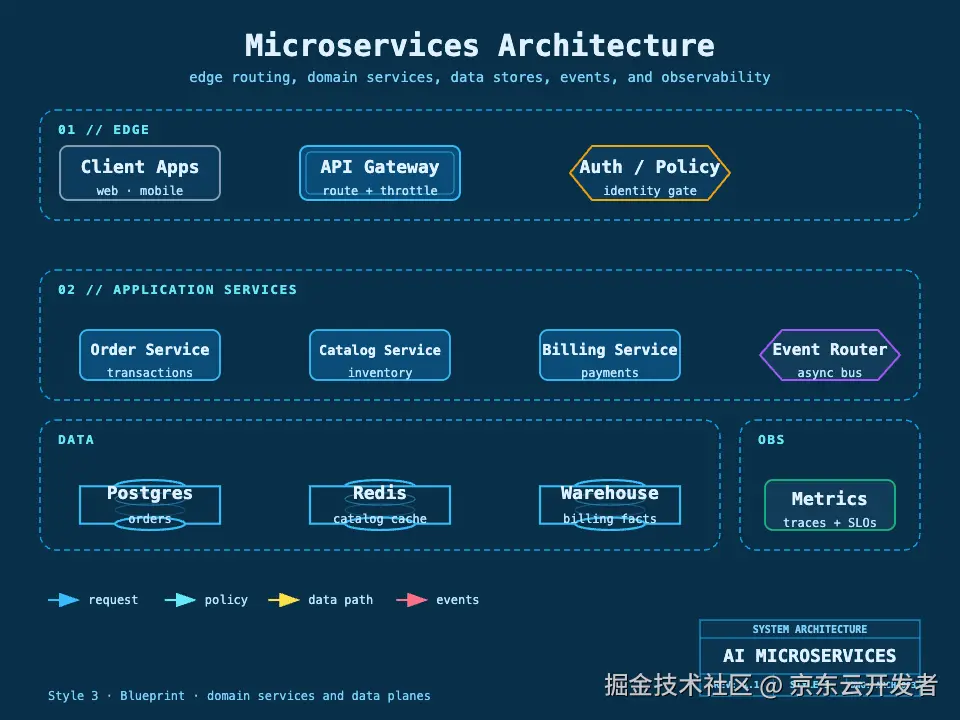Click '02 // APPLICATION SERVICES' label
The width and height of the screenshot is (960, 720).
(178, 290)
